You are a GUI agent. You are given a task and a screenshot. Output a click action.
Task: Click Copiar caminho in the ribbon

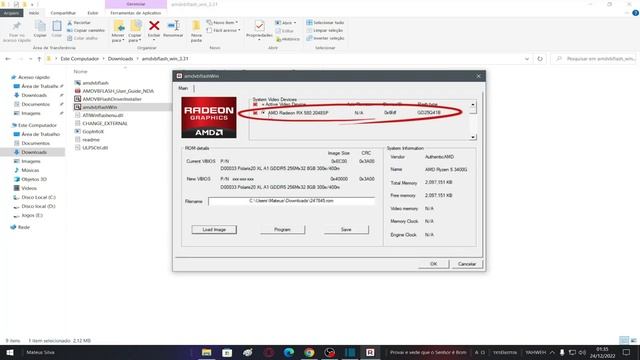click(86, 31)
